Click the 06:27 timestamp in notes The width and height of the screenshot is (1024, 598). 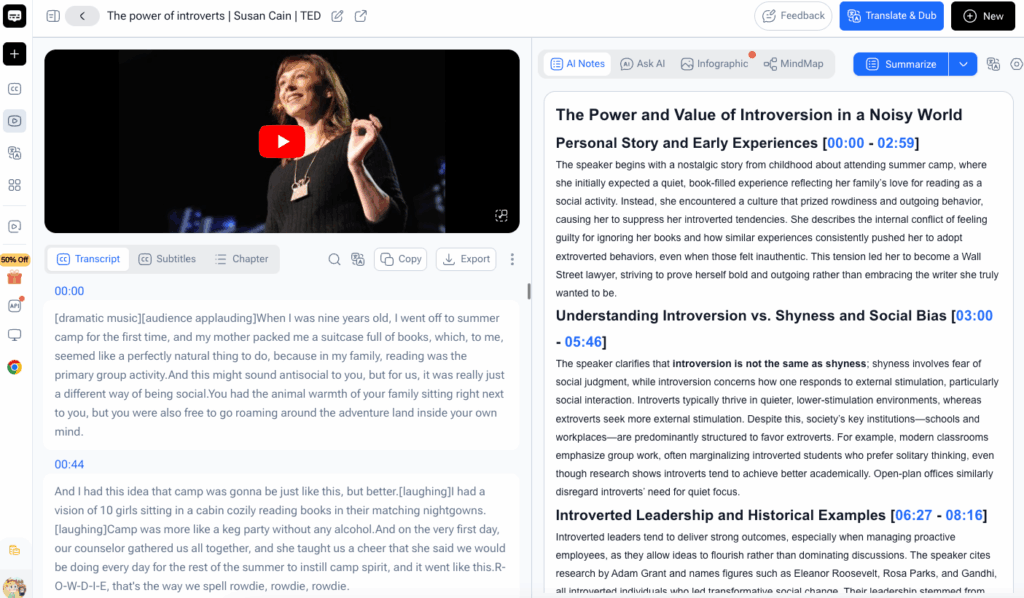tap(914, 516)
